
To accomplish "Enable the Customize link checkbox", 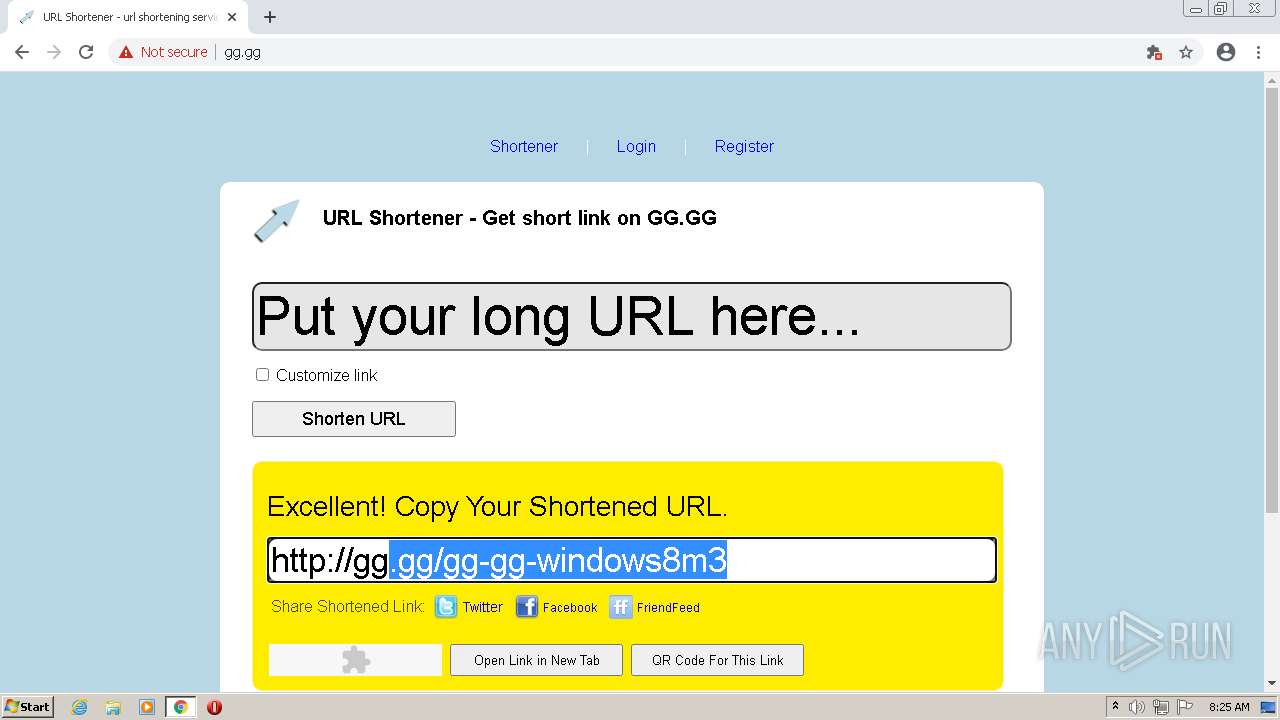I will 262,374.
